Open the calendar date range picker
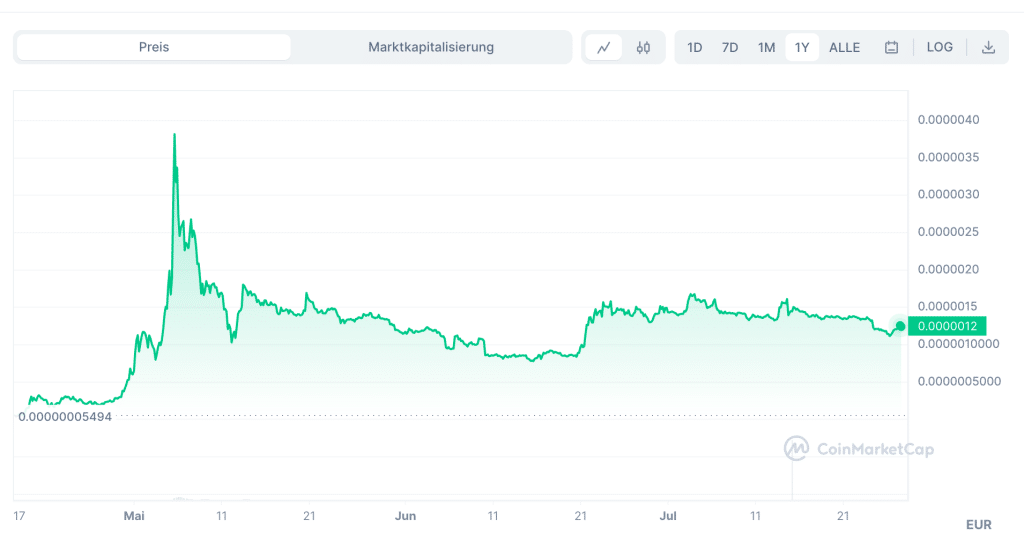 891,47
